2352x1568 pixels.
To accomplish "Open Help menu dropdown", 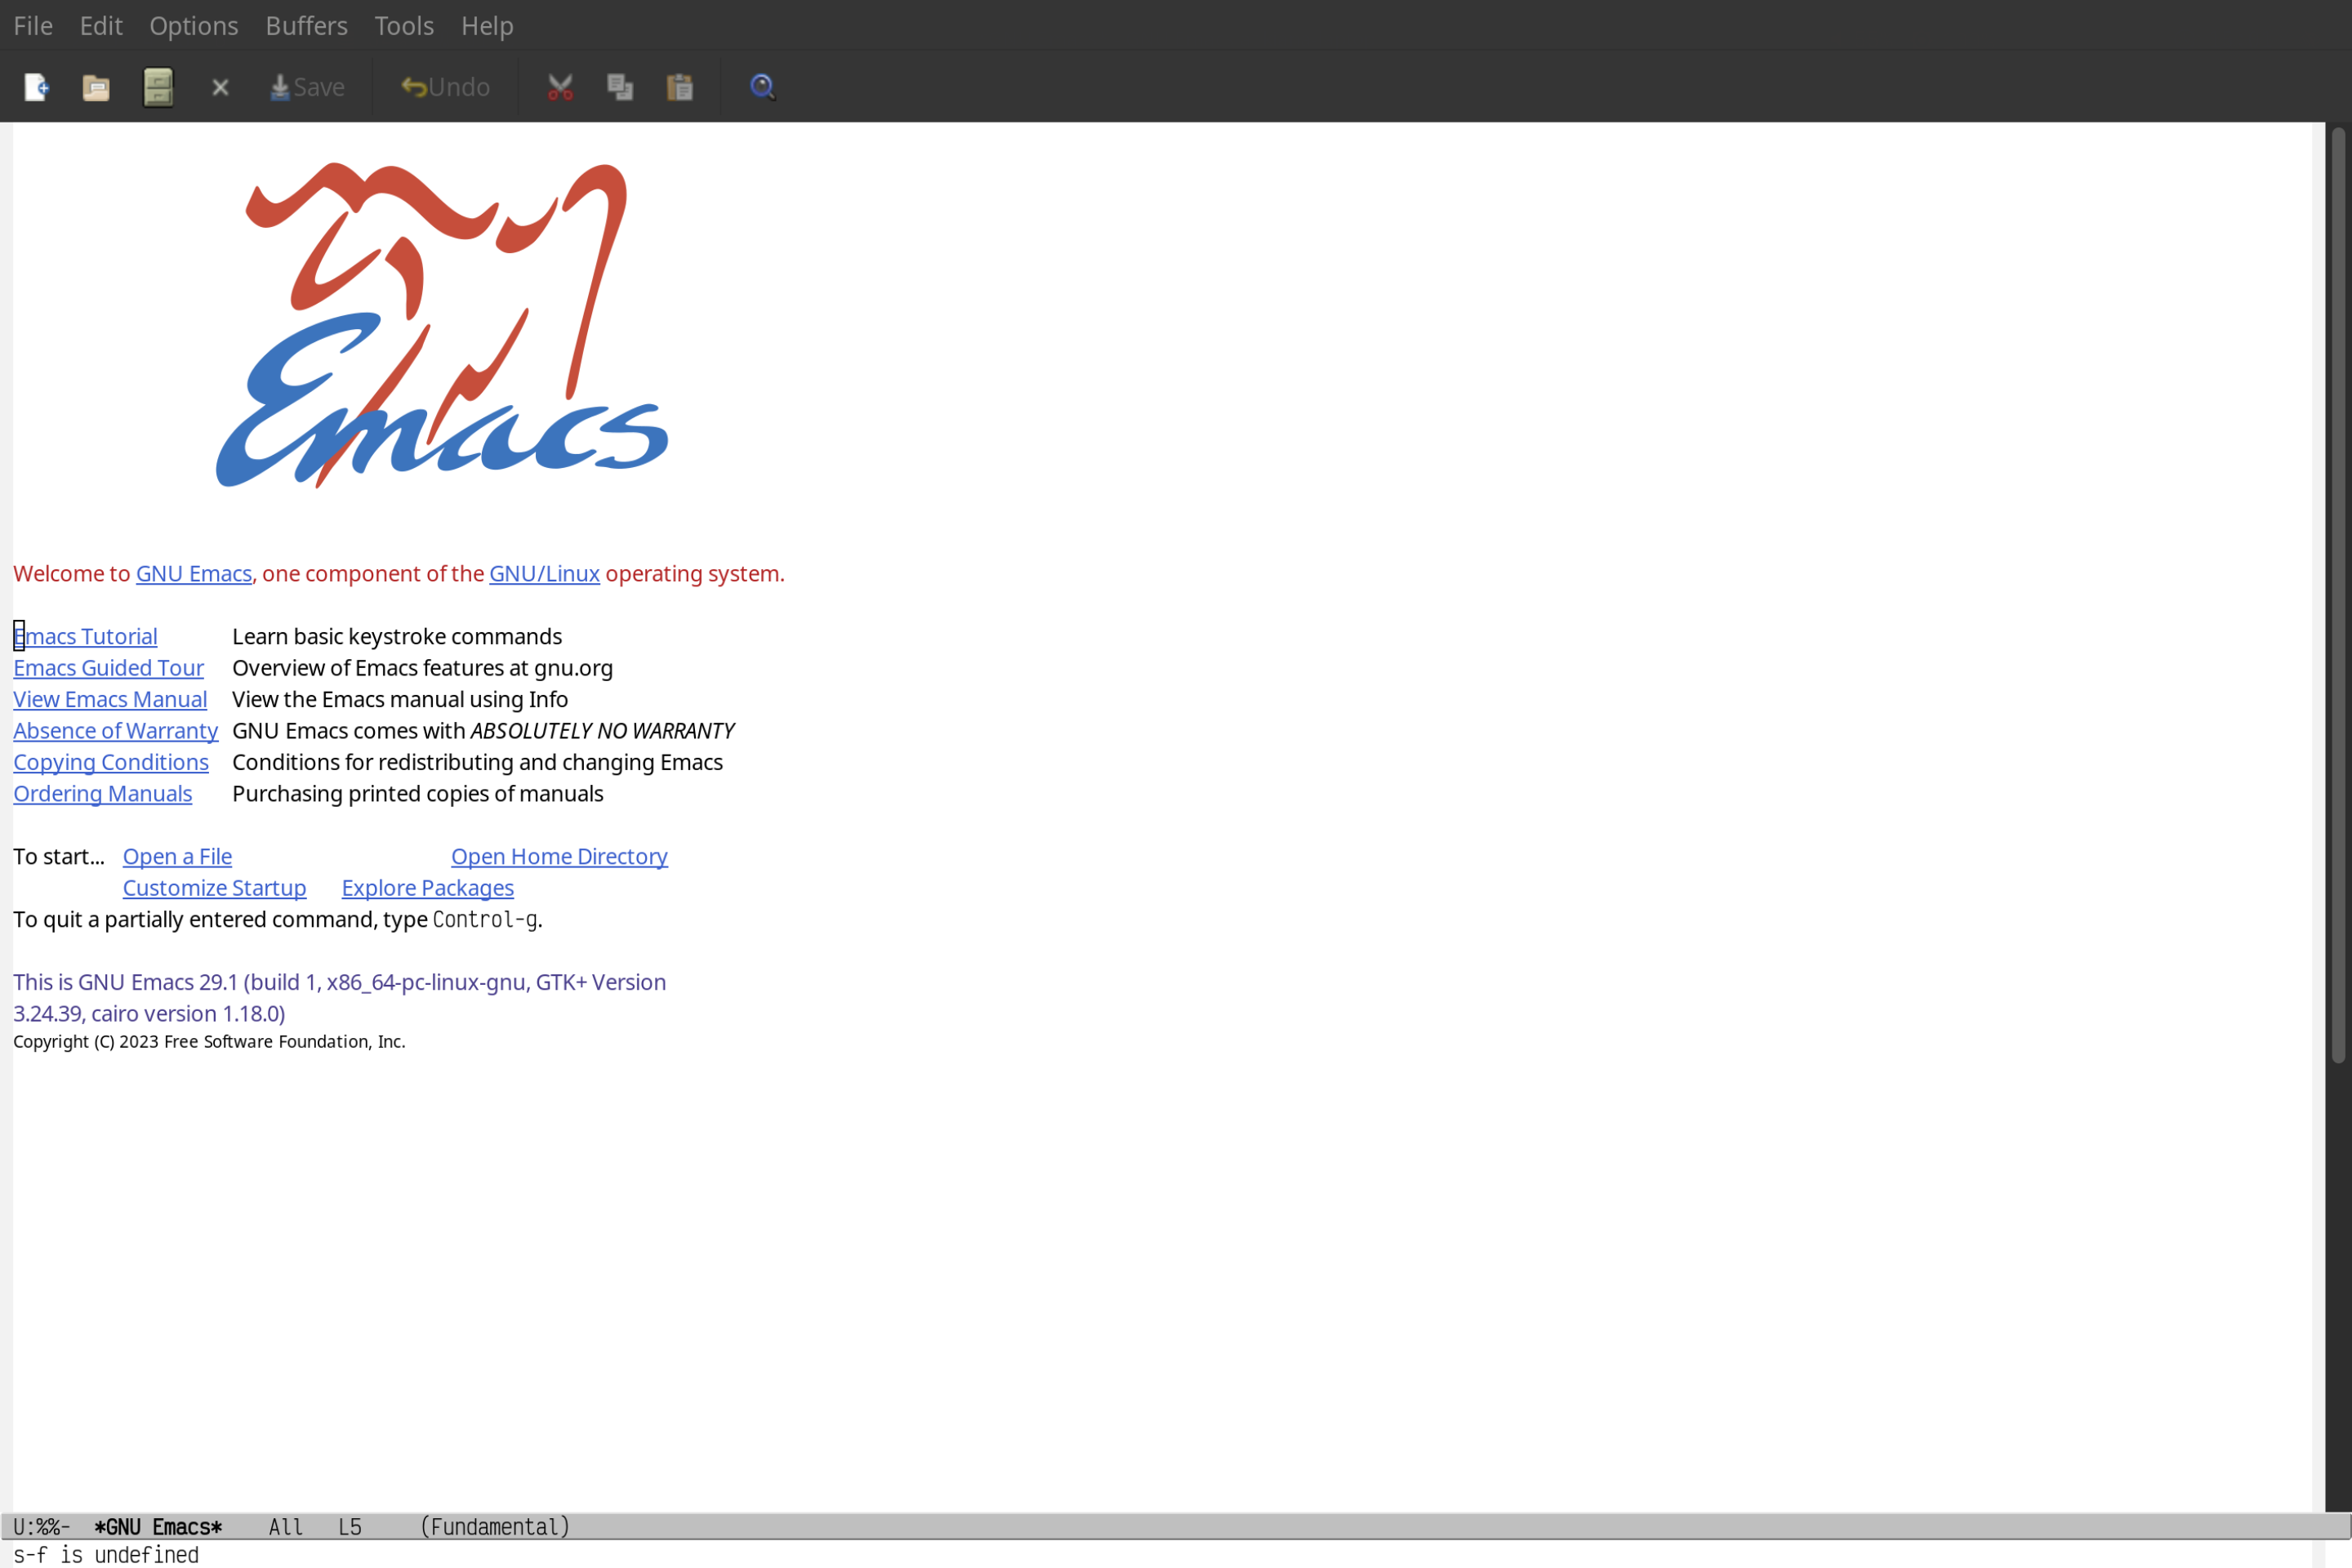I will coord(487,24).
